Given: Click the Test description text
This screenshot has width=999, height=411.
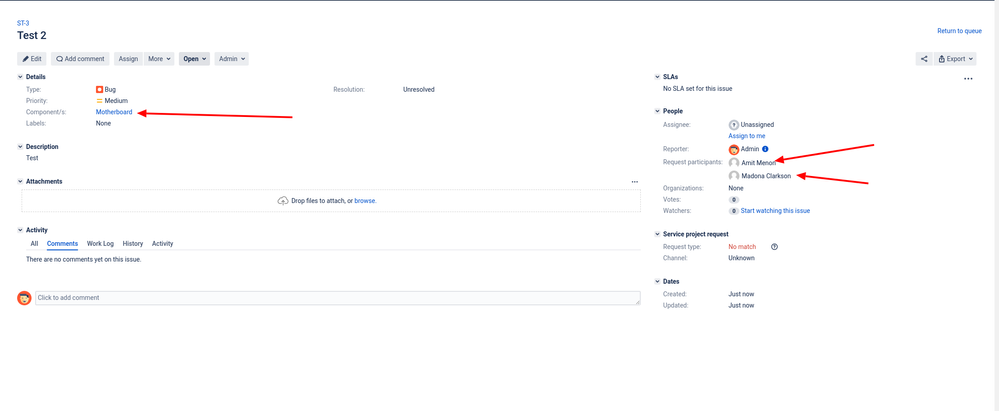Looking at the screenshot, I should [x=32, y=158].
